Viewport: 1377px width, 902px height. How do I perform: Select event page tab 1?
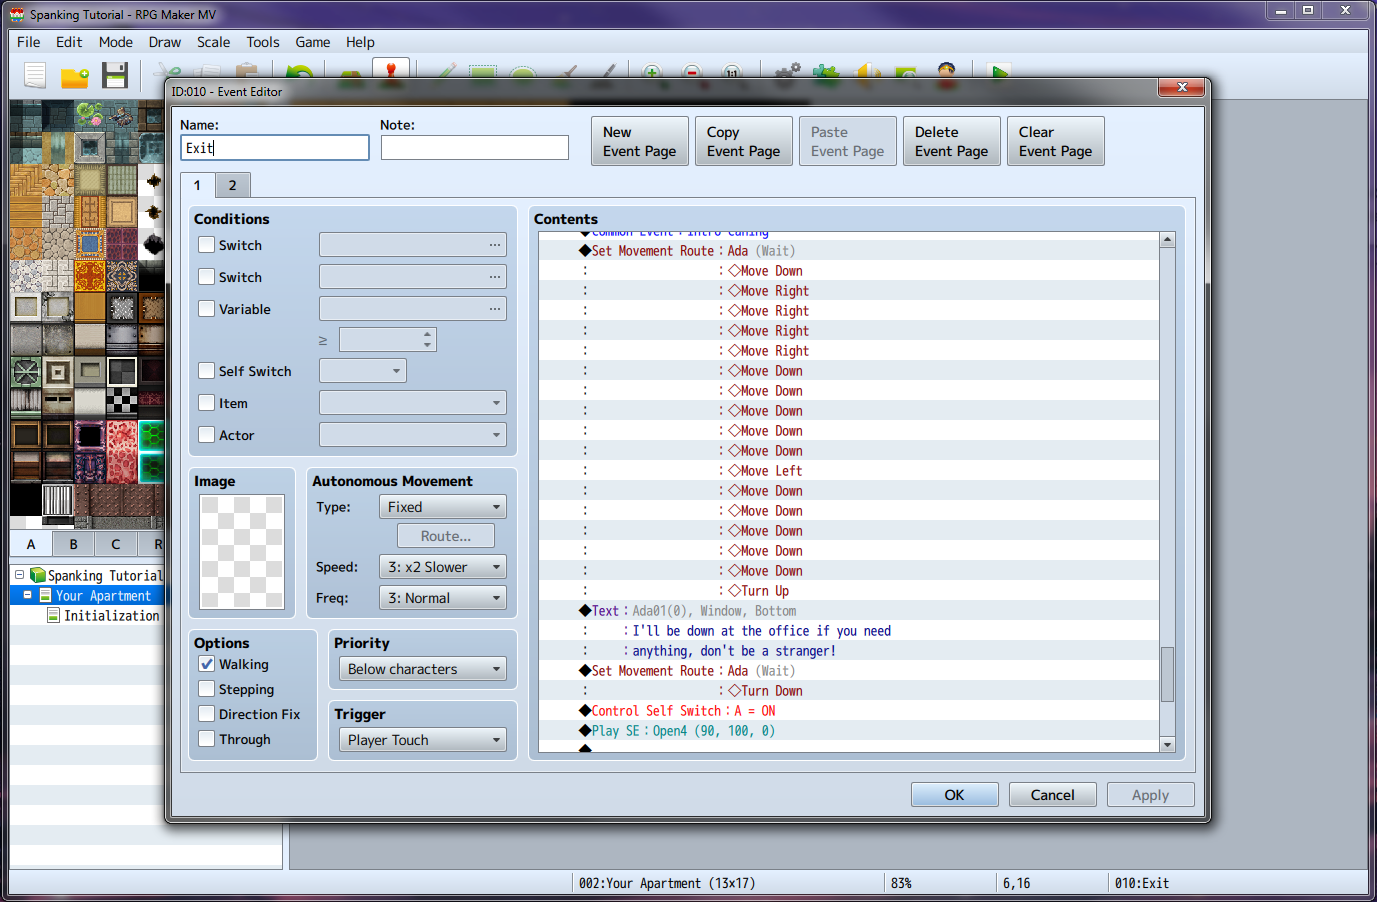tap(197, 185)
